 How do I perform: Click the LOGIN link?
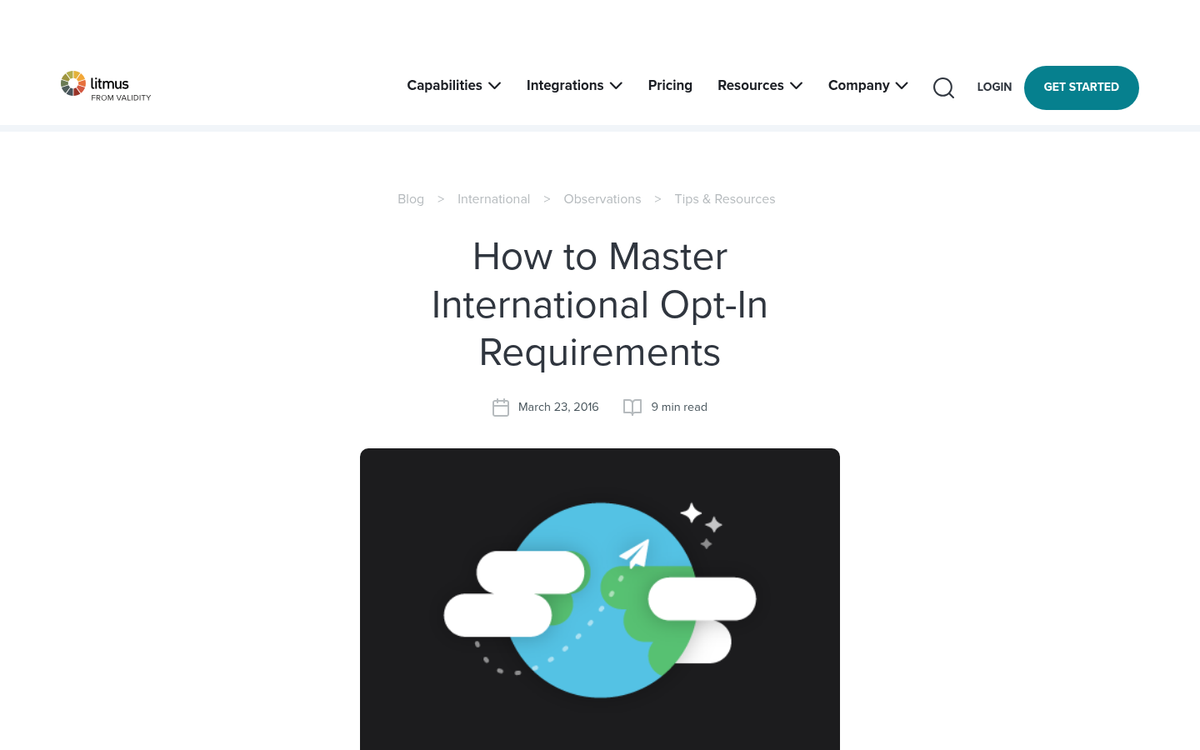[x=994, y=87]
